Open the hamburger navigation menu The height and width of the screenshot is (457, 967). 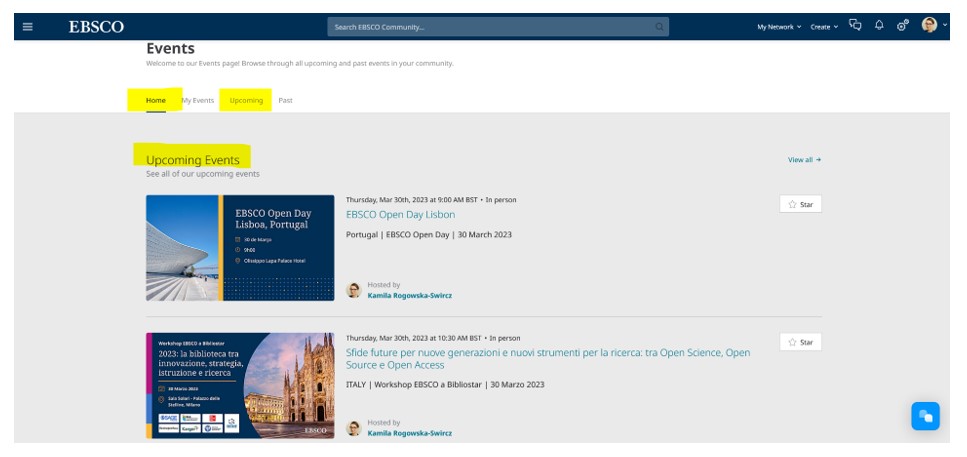click(x=27, y=27)
